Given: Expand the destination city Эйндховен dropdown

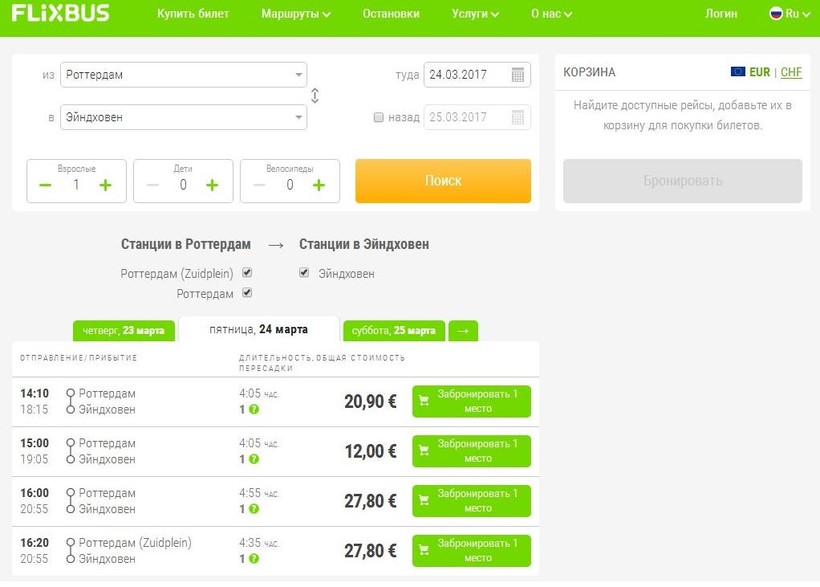Looking at the screenshot, I should 299,118.
